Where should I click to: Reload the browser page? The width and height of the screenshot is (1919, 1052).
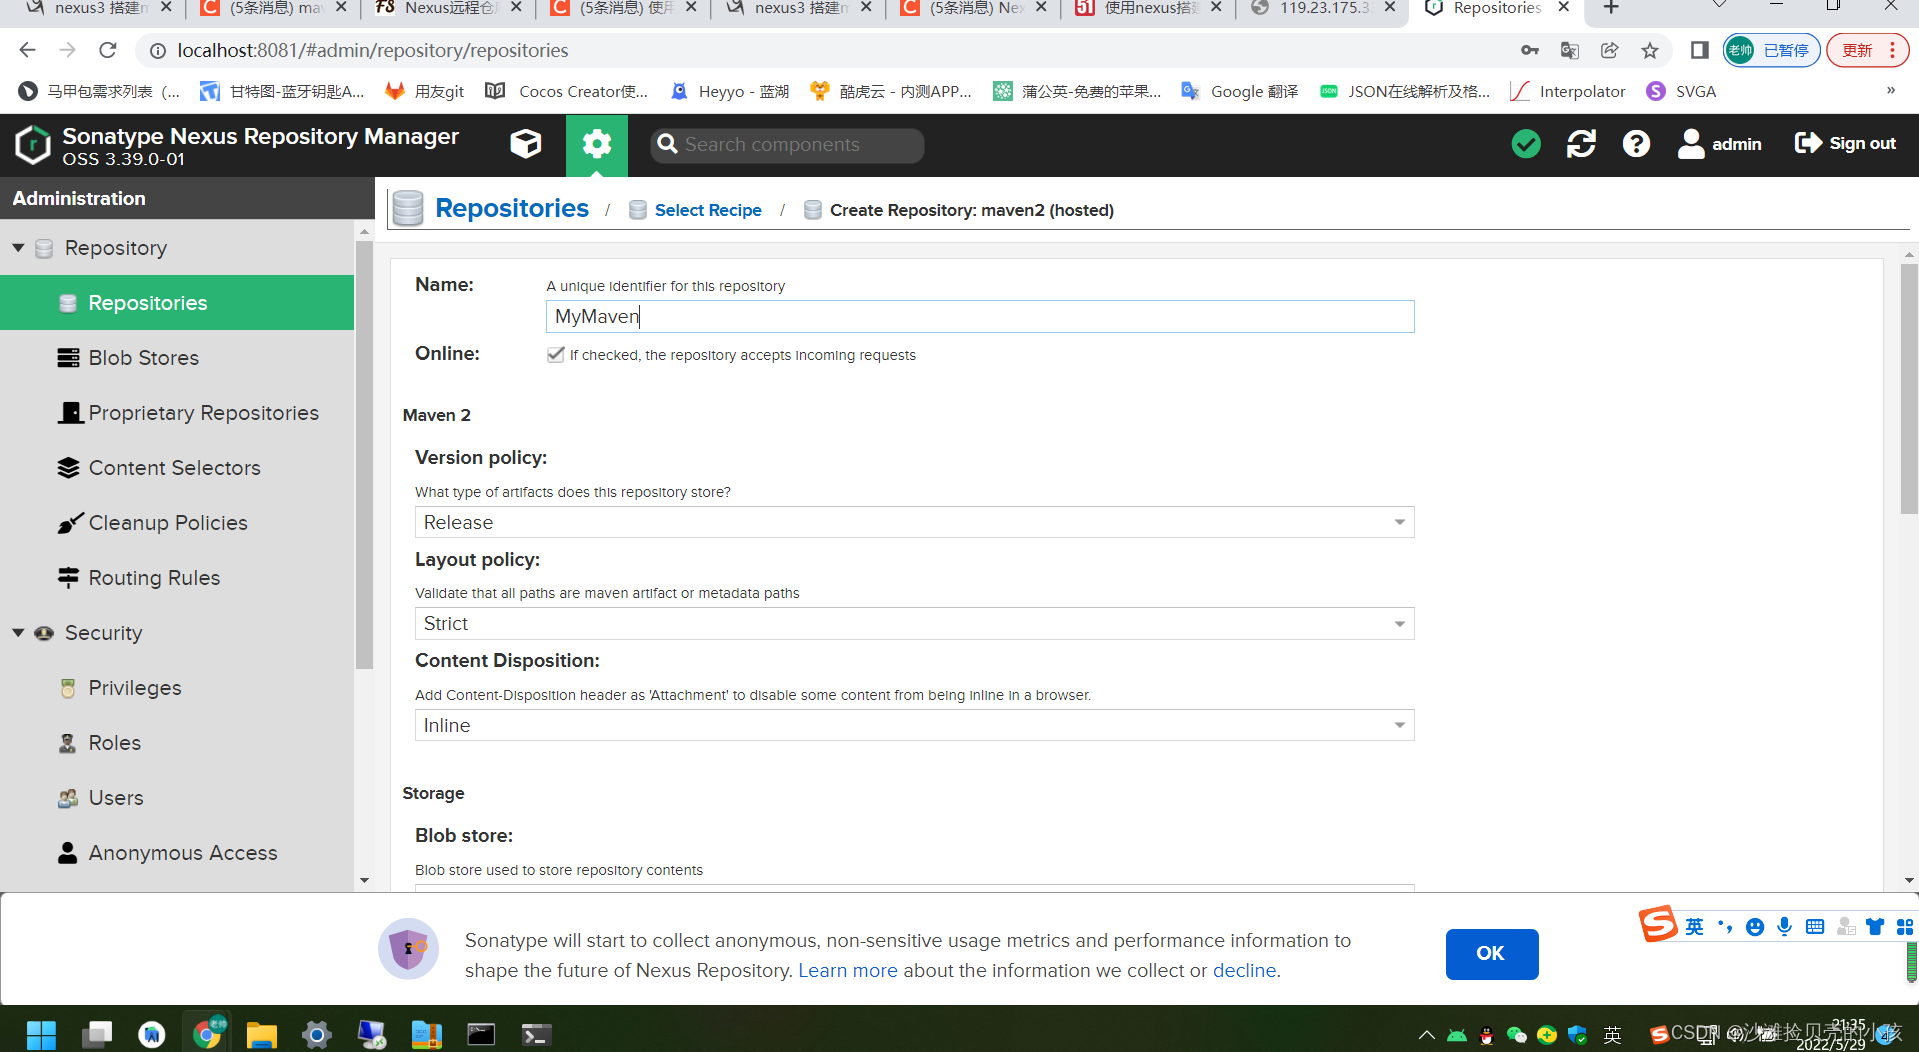coord(108,50)
